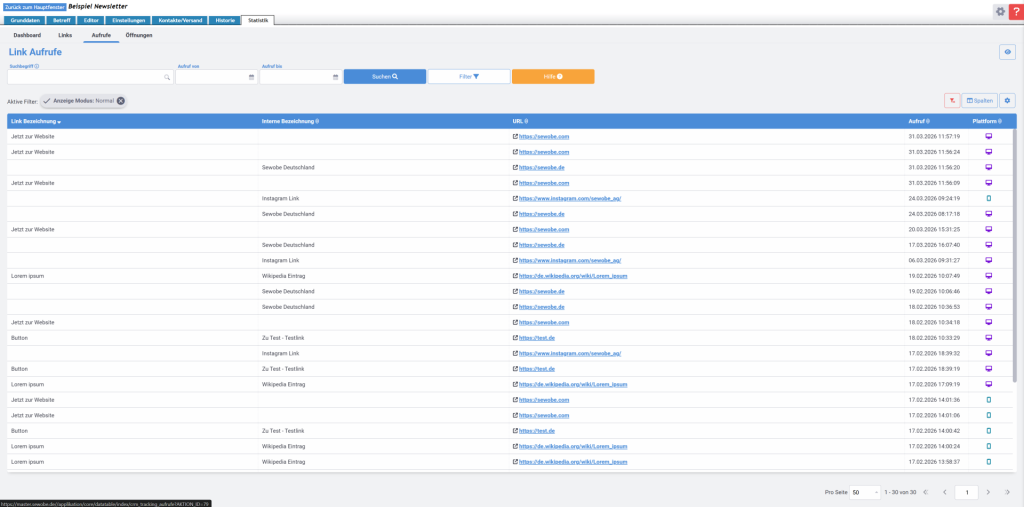Open table settings blue gear icon

(1007, 101)
